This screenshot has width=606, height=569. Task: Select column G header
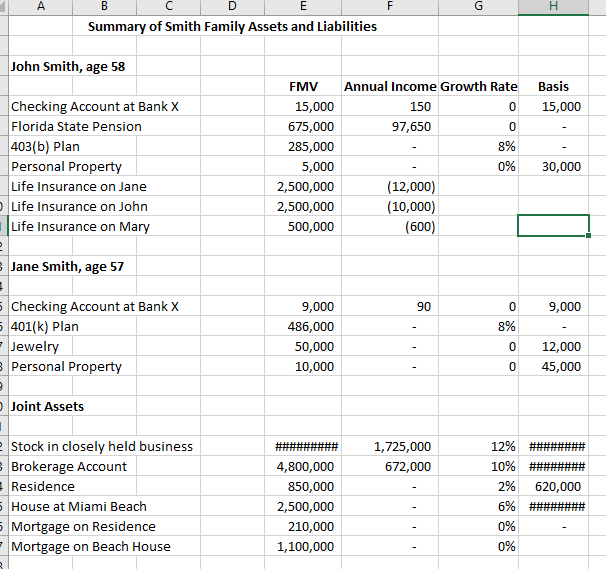pyautogui.click(x=478, y=5)
